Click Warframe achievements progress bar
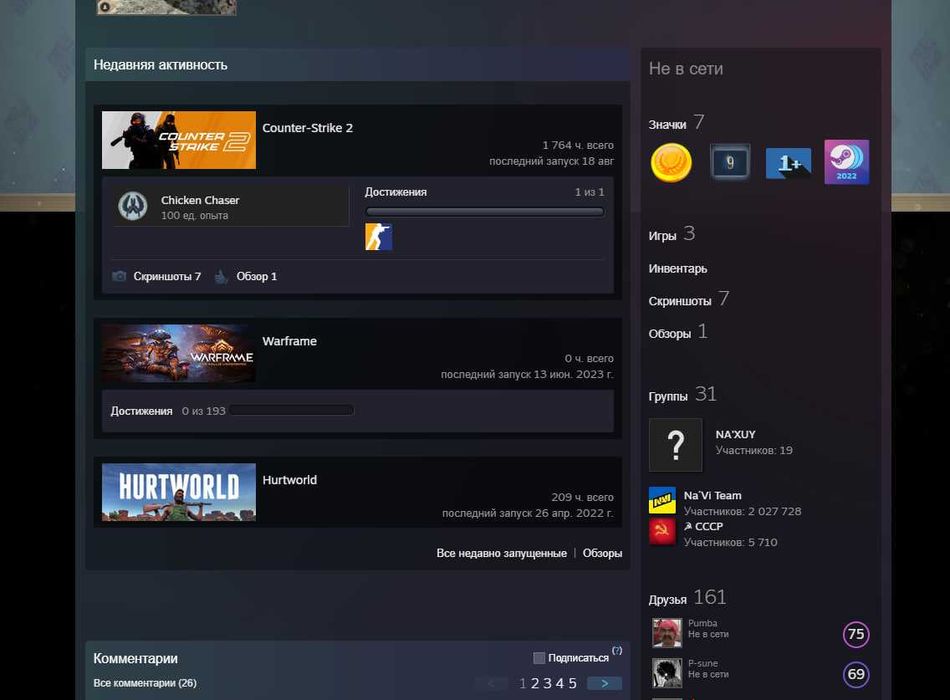Screen dimensions: 950x700 (291, 411)
